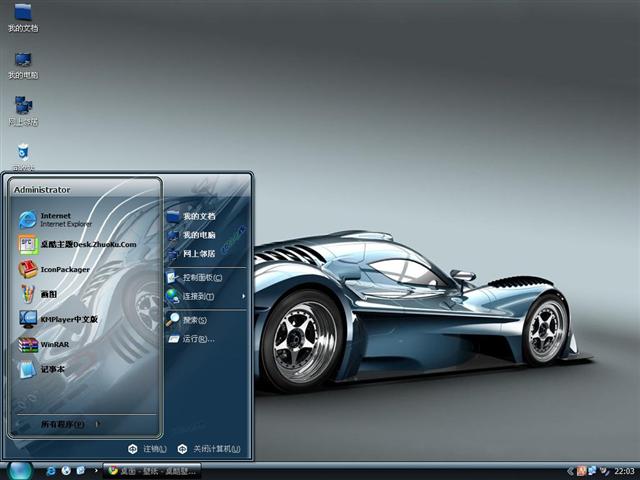640x480 pixels.
Task: Open 画图 (Paint) from the Start menu
Action: coord(45,294)
